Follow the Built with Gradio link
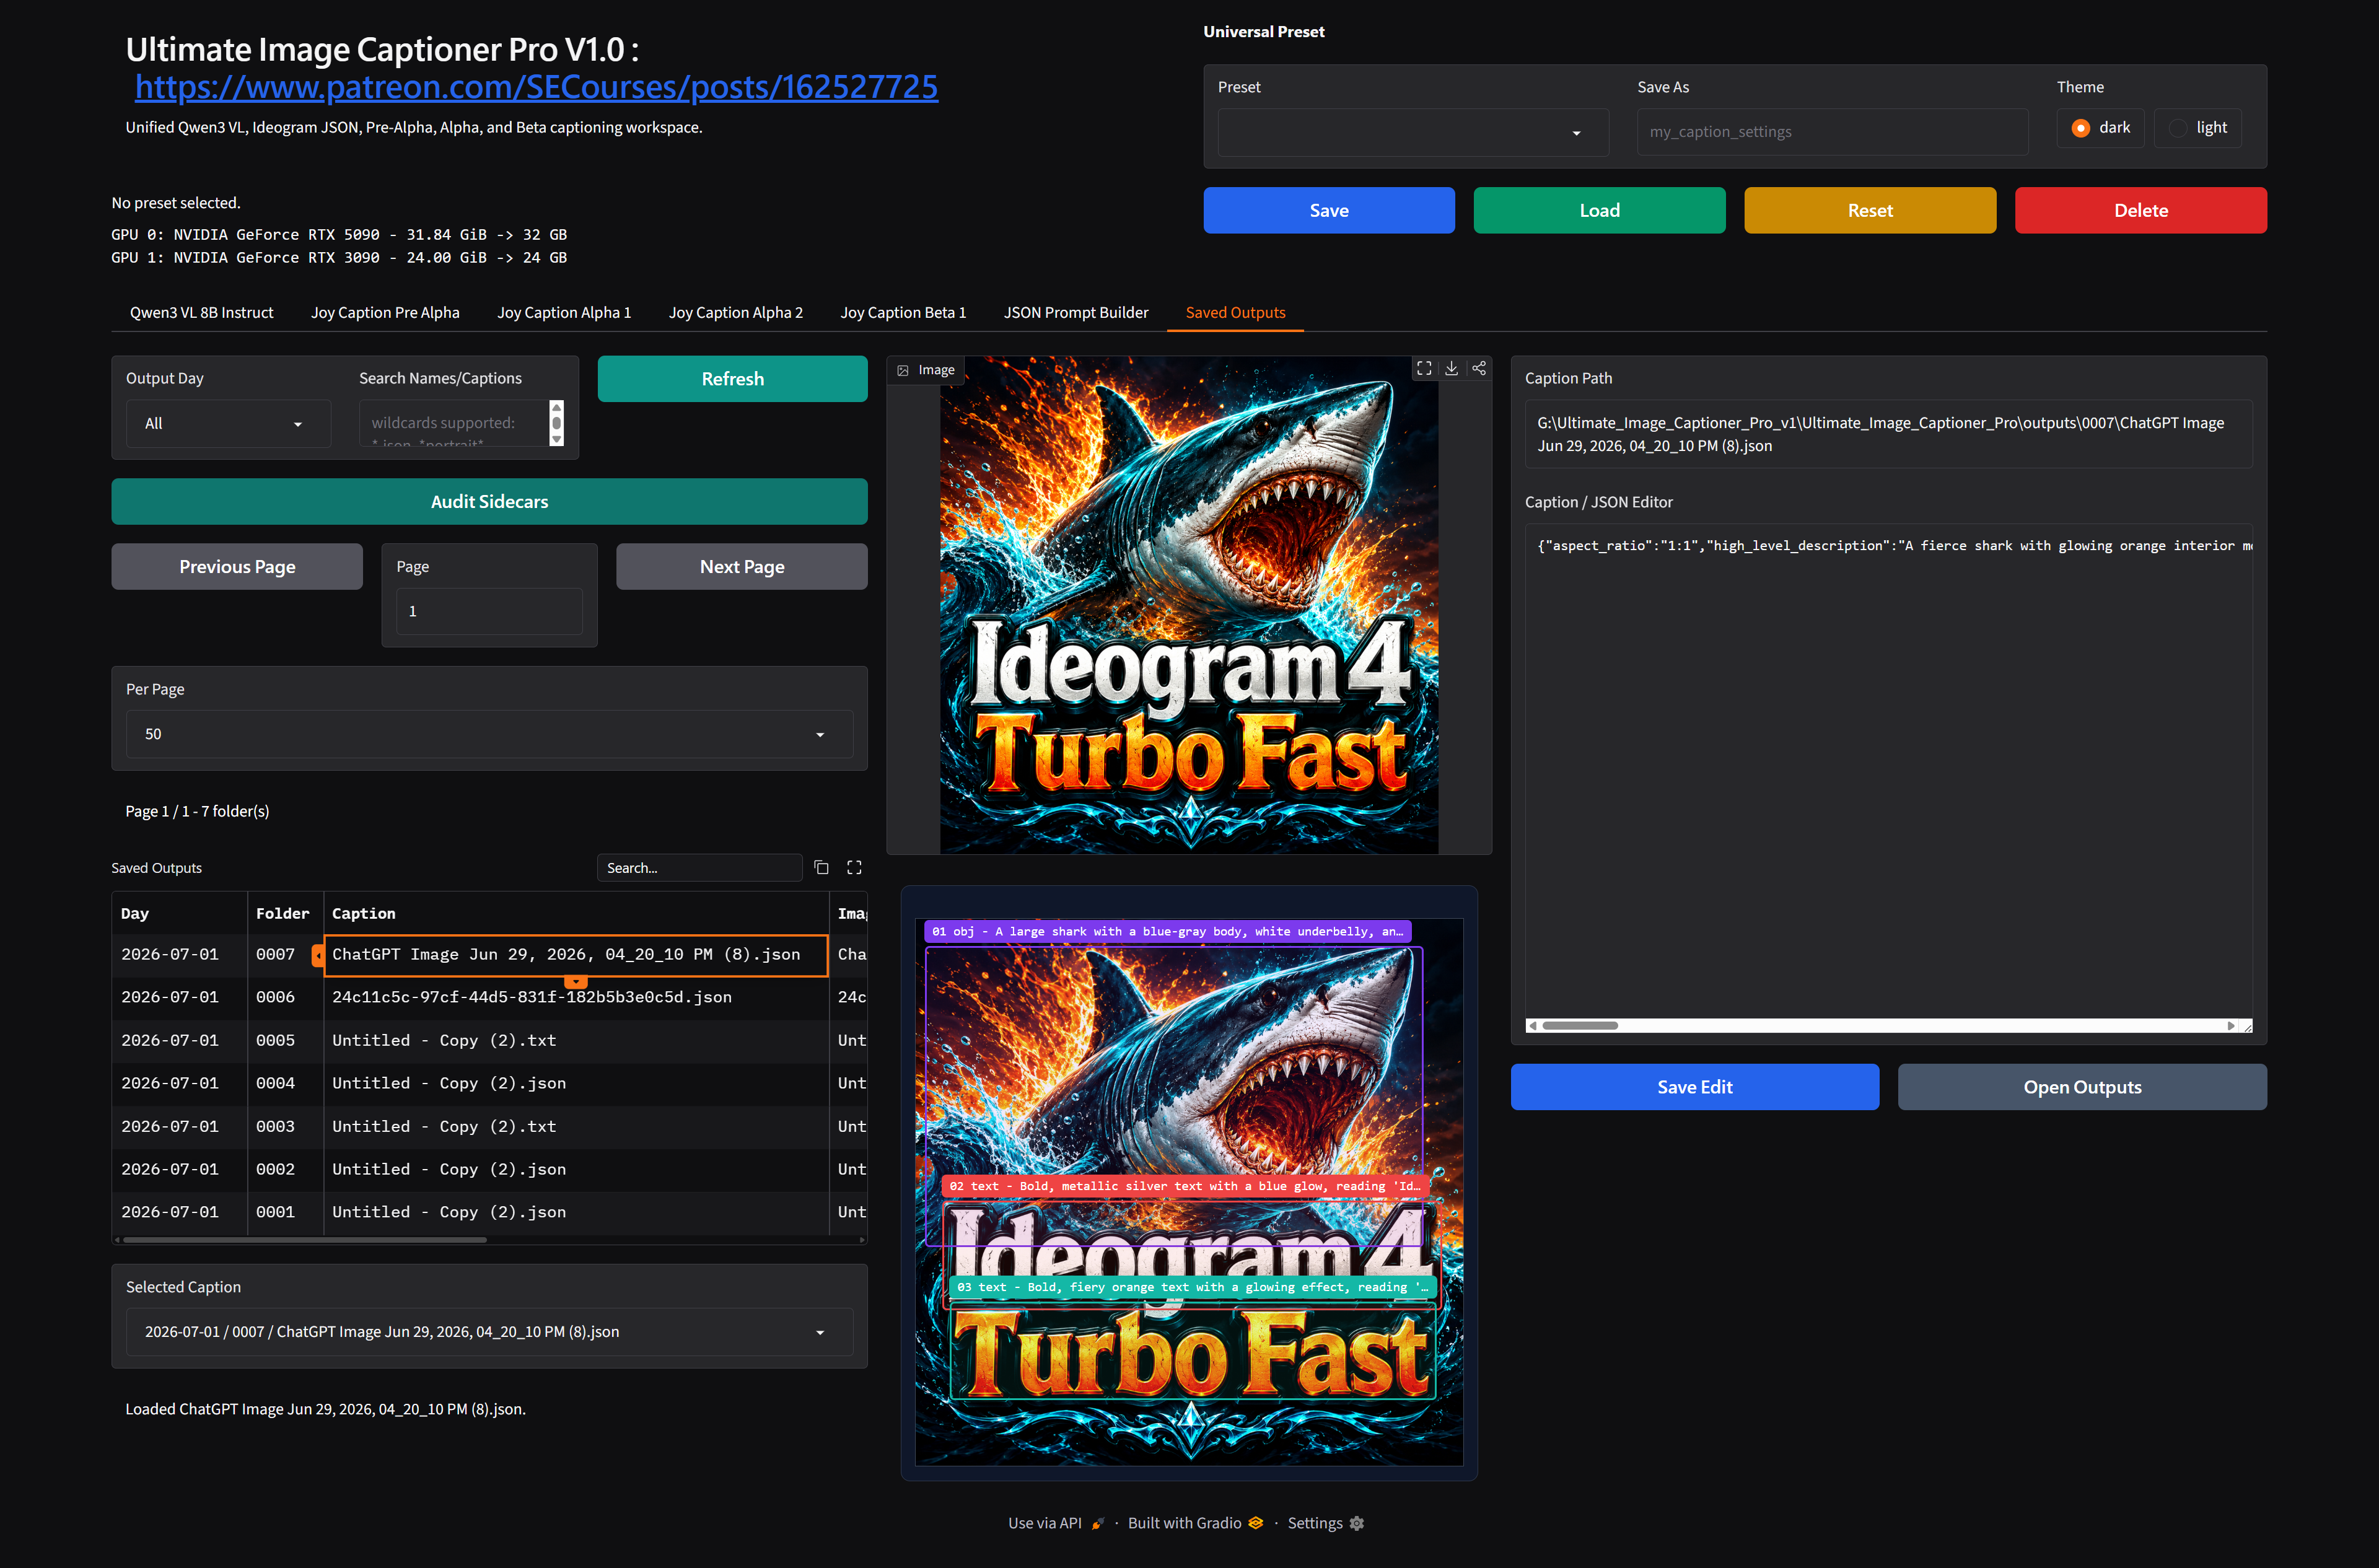Screen dimensions: 2379x1568 (x=1195, y=1523)
